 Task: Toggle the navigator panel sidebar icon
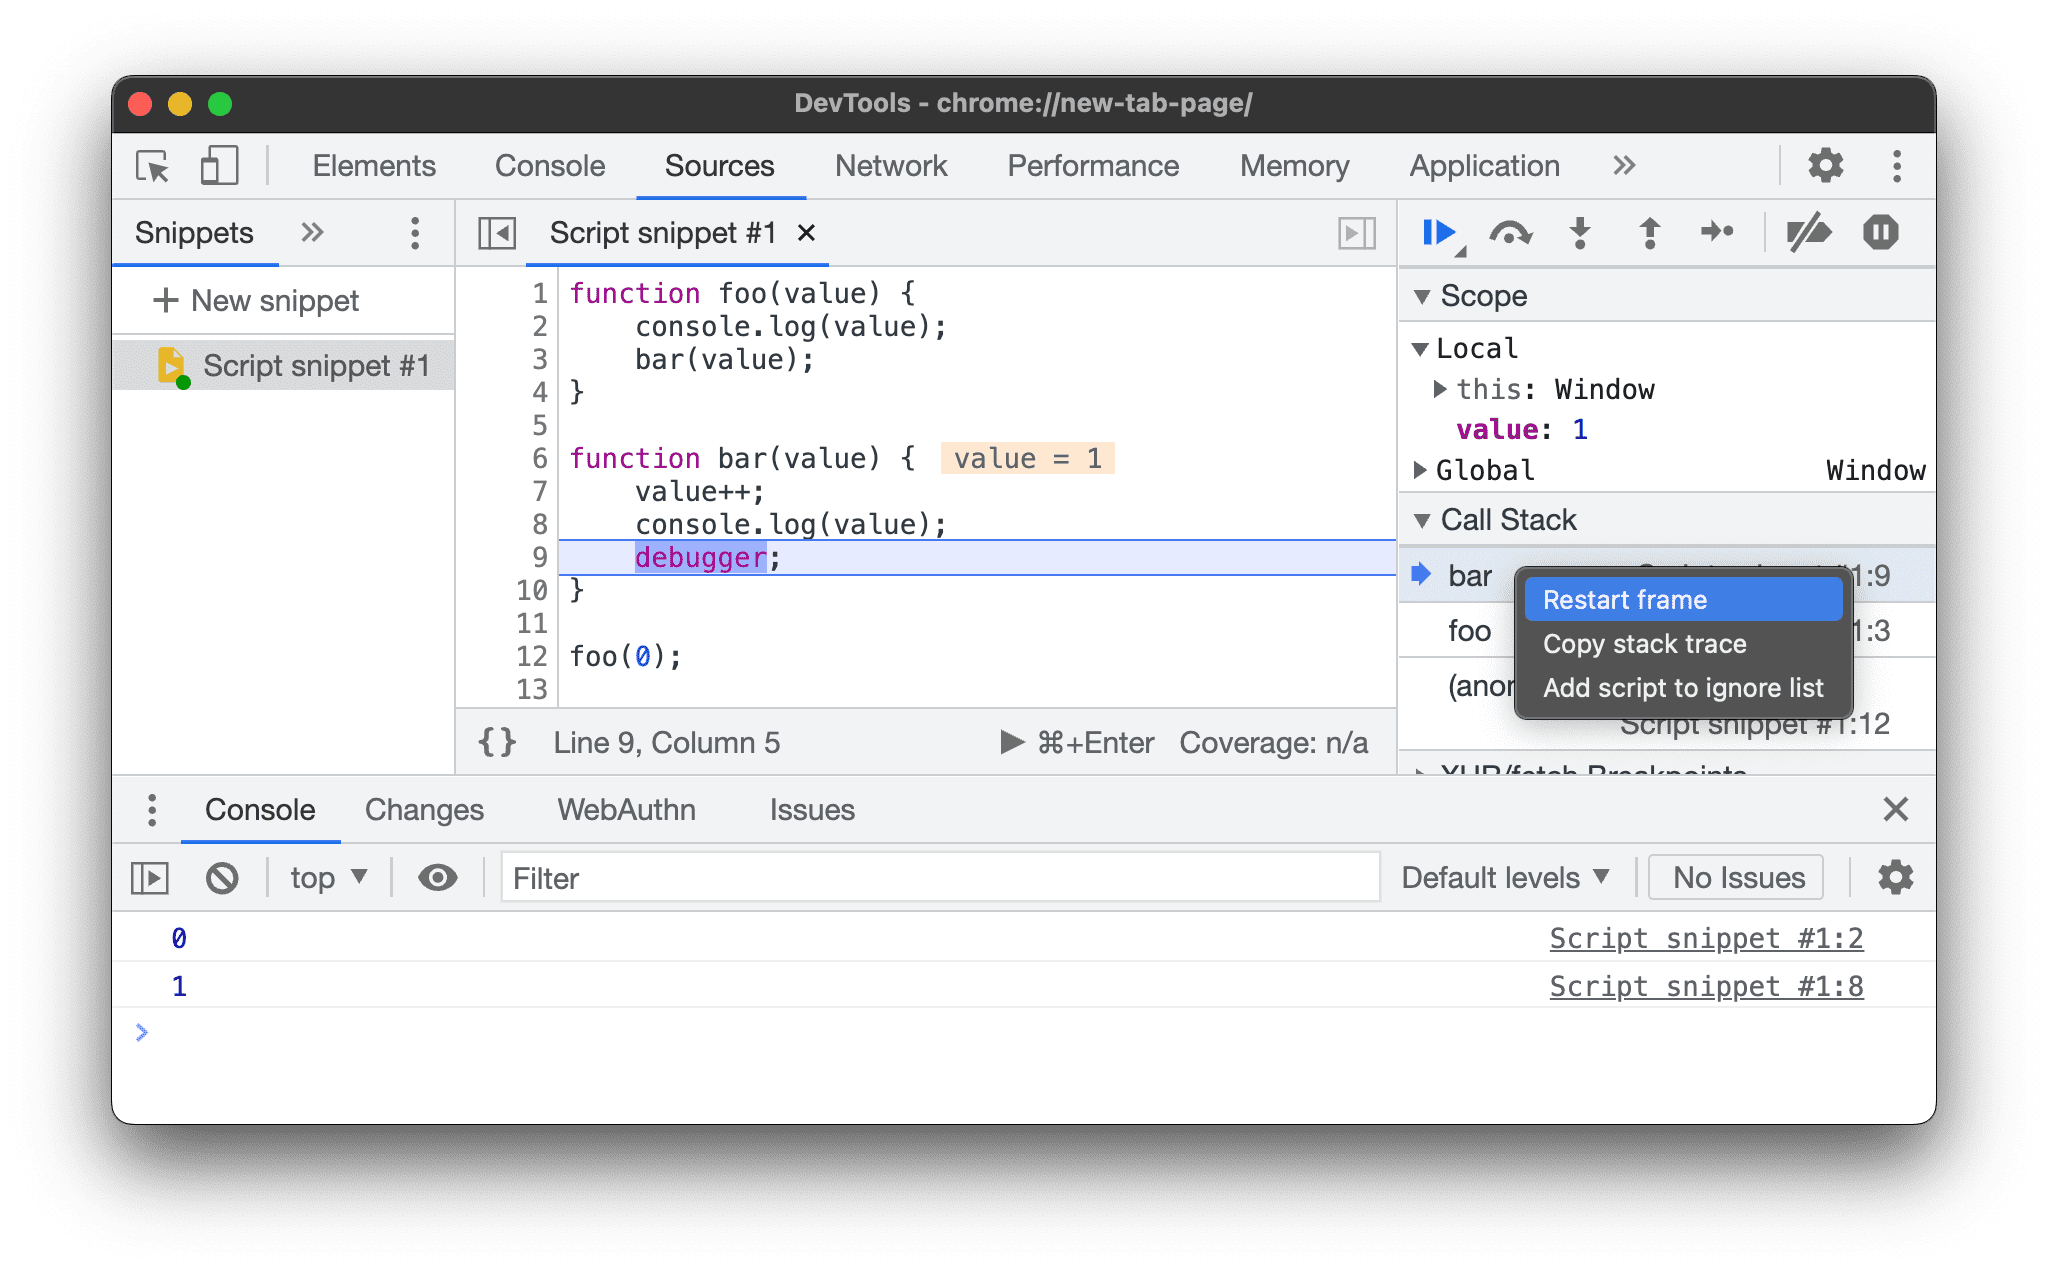click(500, 233)
